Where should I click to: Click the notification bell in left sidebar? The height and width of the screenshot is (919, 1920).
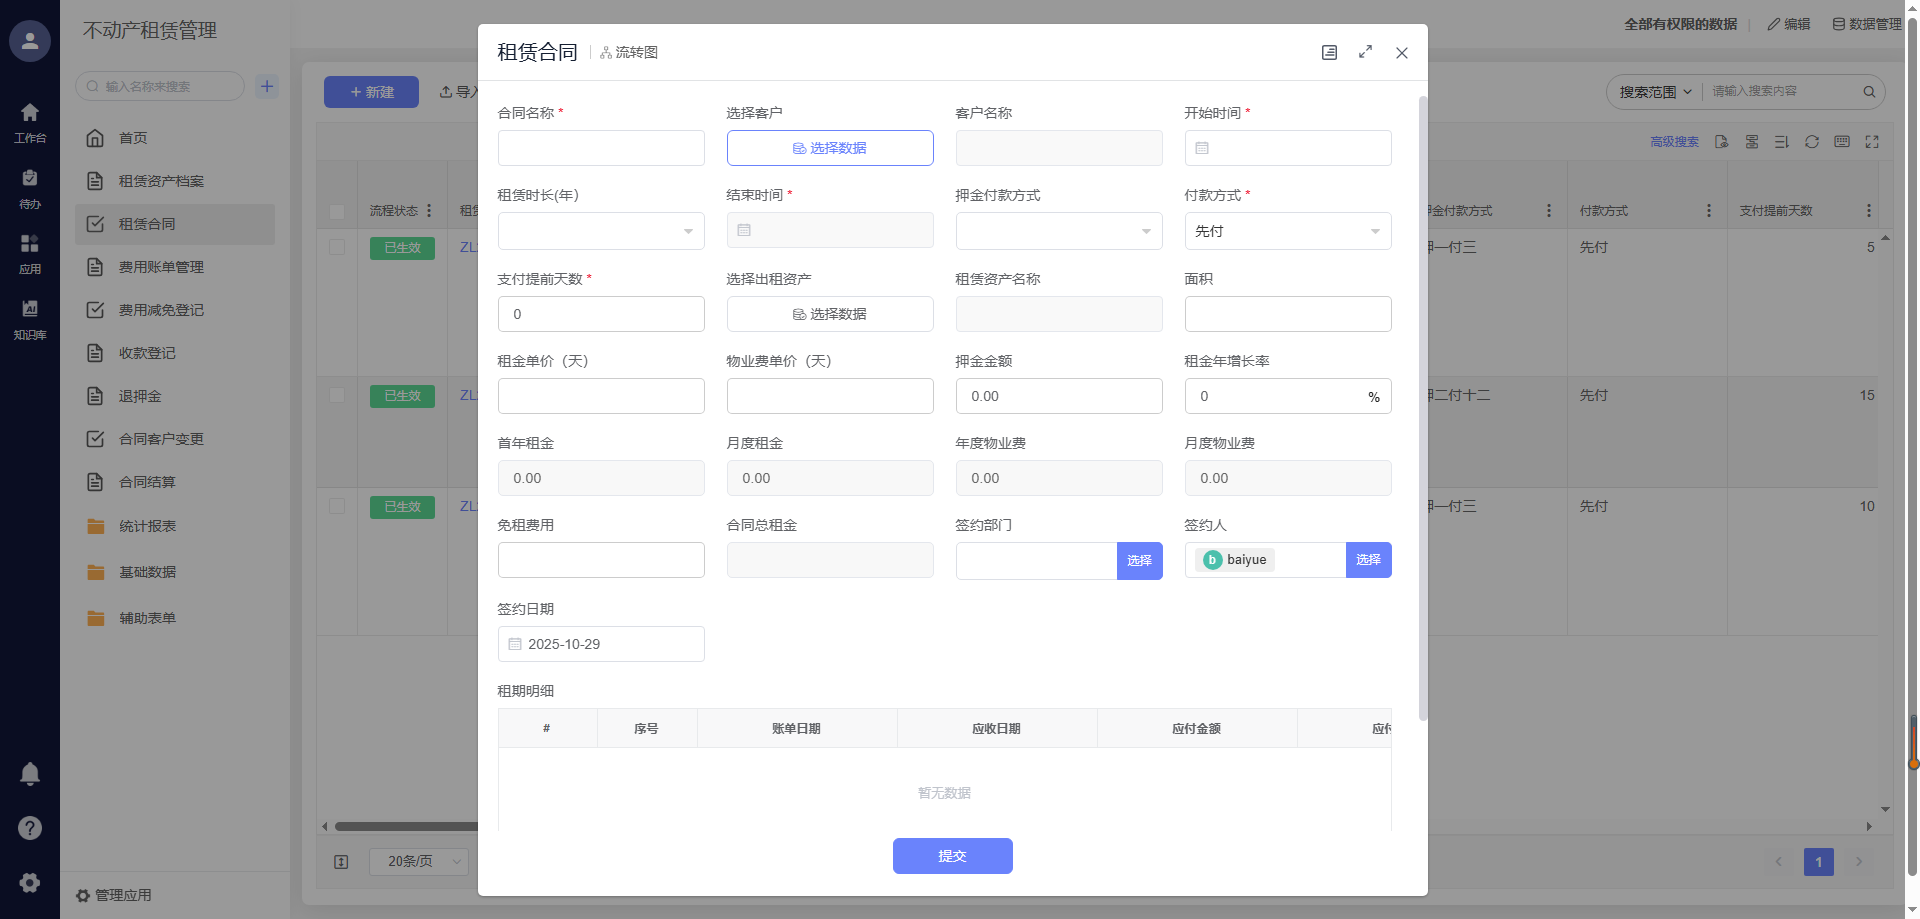click(30, 773)
